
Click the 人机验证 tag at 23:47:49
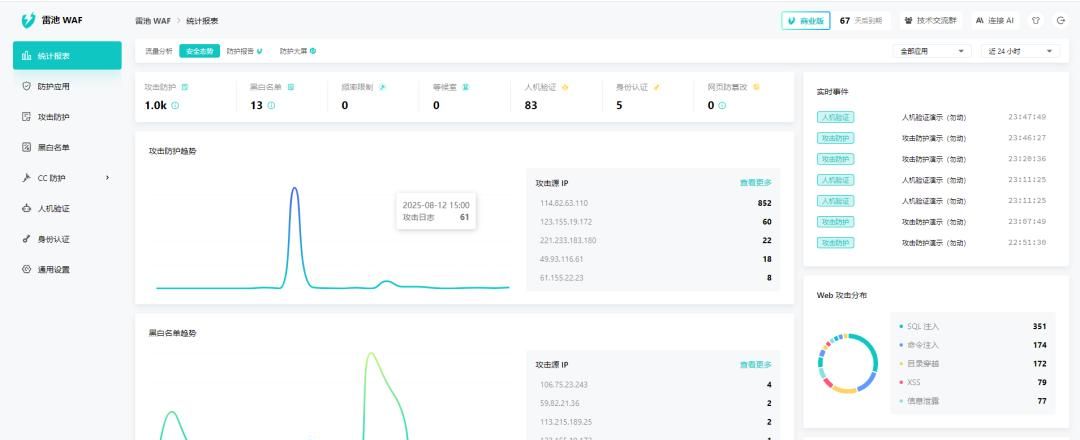(x=835, y=118)
